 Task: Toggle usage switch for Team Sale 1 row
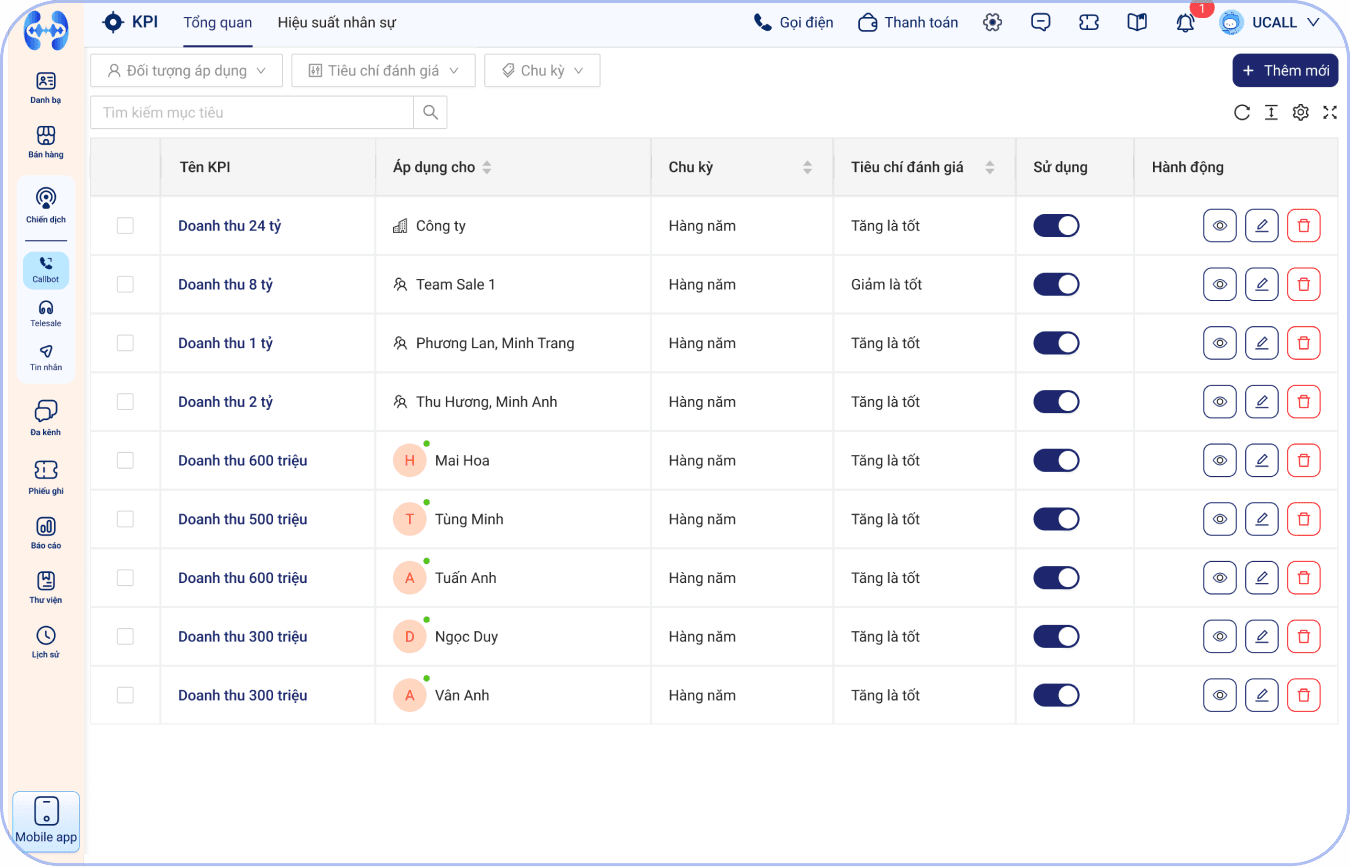(x=1056, y=284)
